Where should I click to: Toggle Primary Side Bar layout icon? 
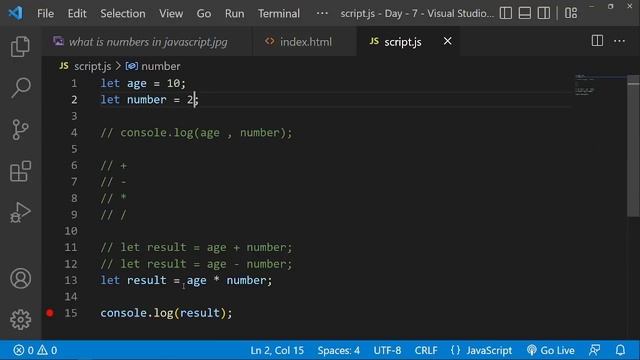506,13
